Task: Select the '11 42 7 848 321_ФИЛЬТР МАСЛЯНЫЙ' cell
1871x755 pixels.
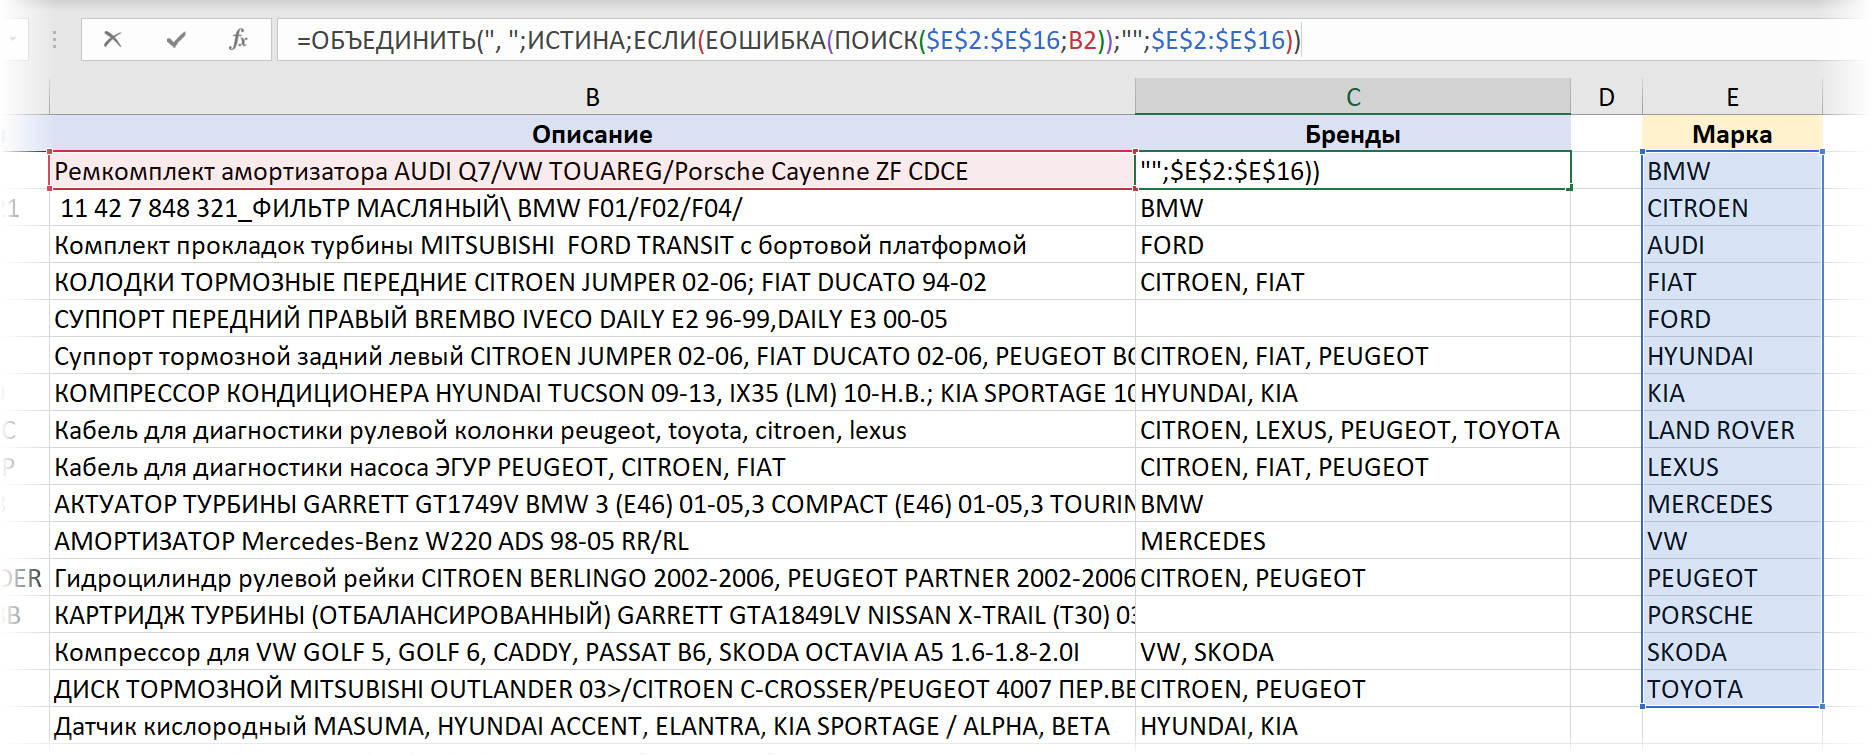Action: point(592,208)
